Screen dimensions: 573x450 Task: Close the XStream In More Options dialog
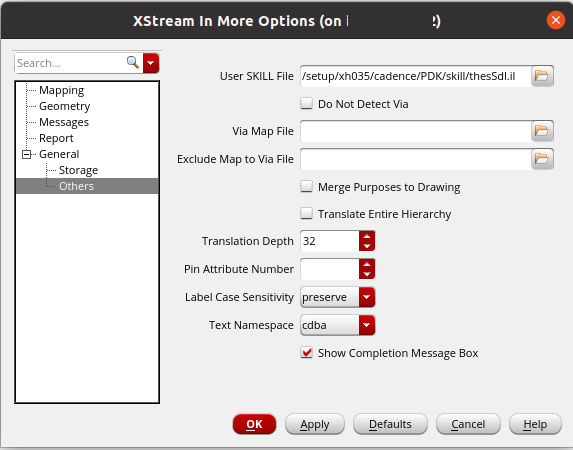pos(556,20)
